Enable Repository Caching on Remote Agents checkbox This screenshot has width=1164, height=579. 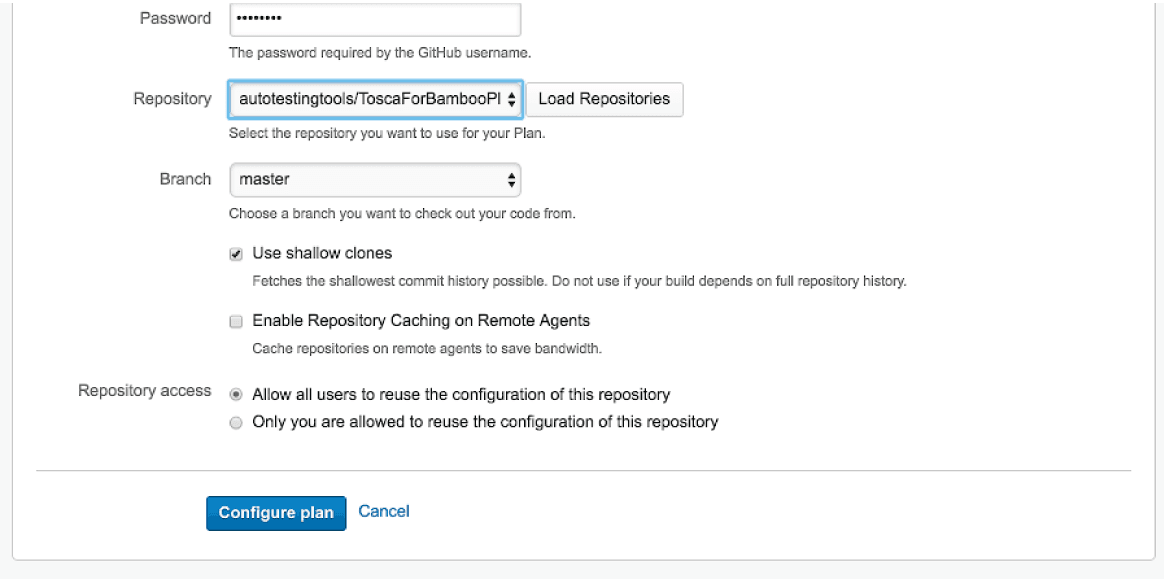(236, 322)
